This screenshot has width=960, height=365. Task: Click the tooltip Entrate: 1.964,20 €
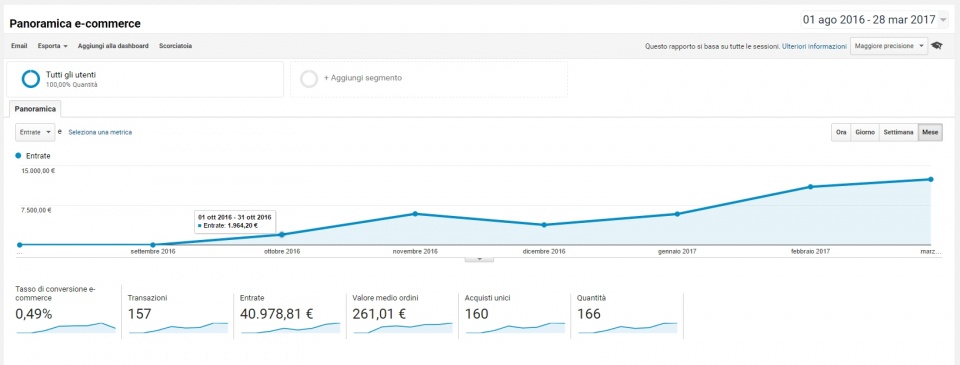pos(229,225)
